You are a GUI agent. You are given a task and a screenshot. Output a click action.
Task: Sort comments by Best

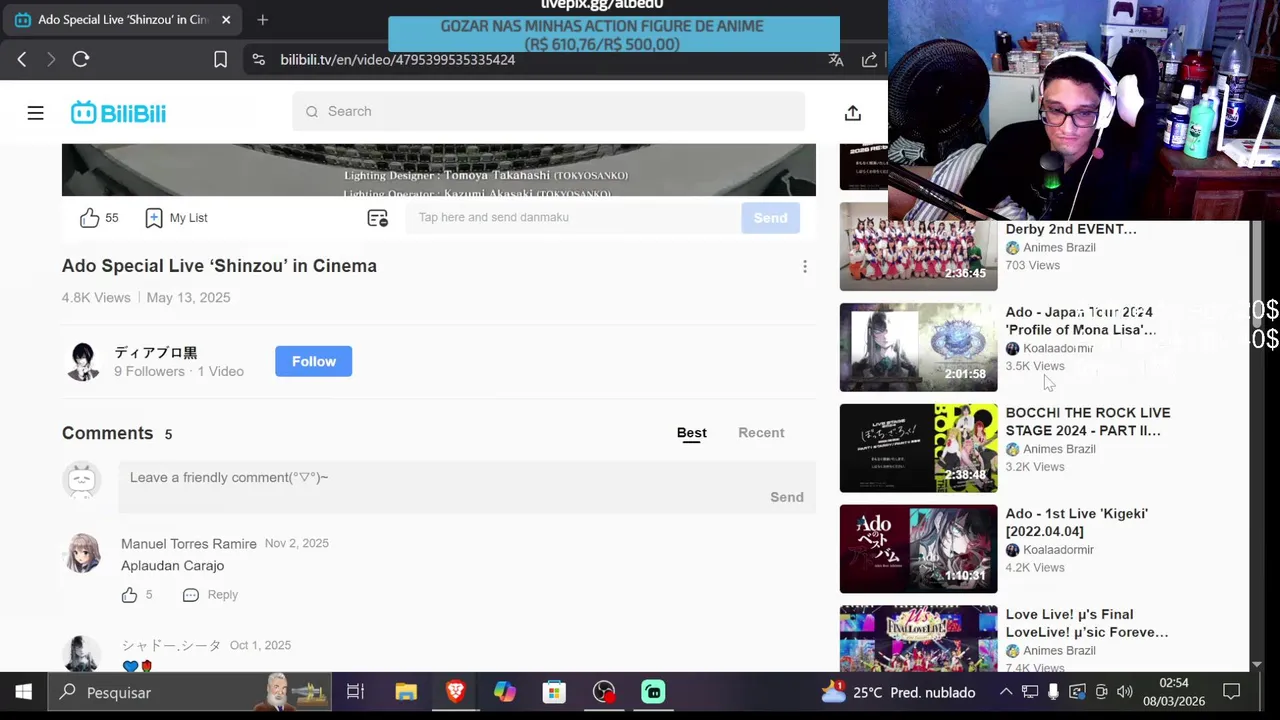click(692, 433)
